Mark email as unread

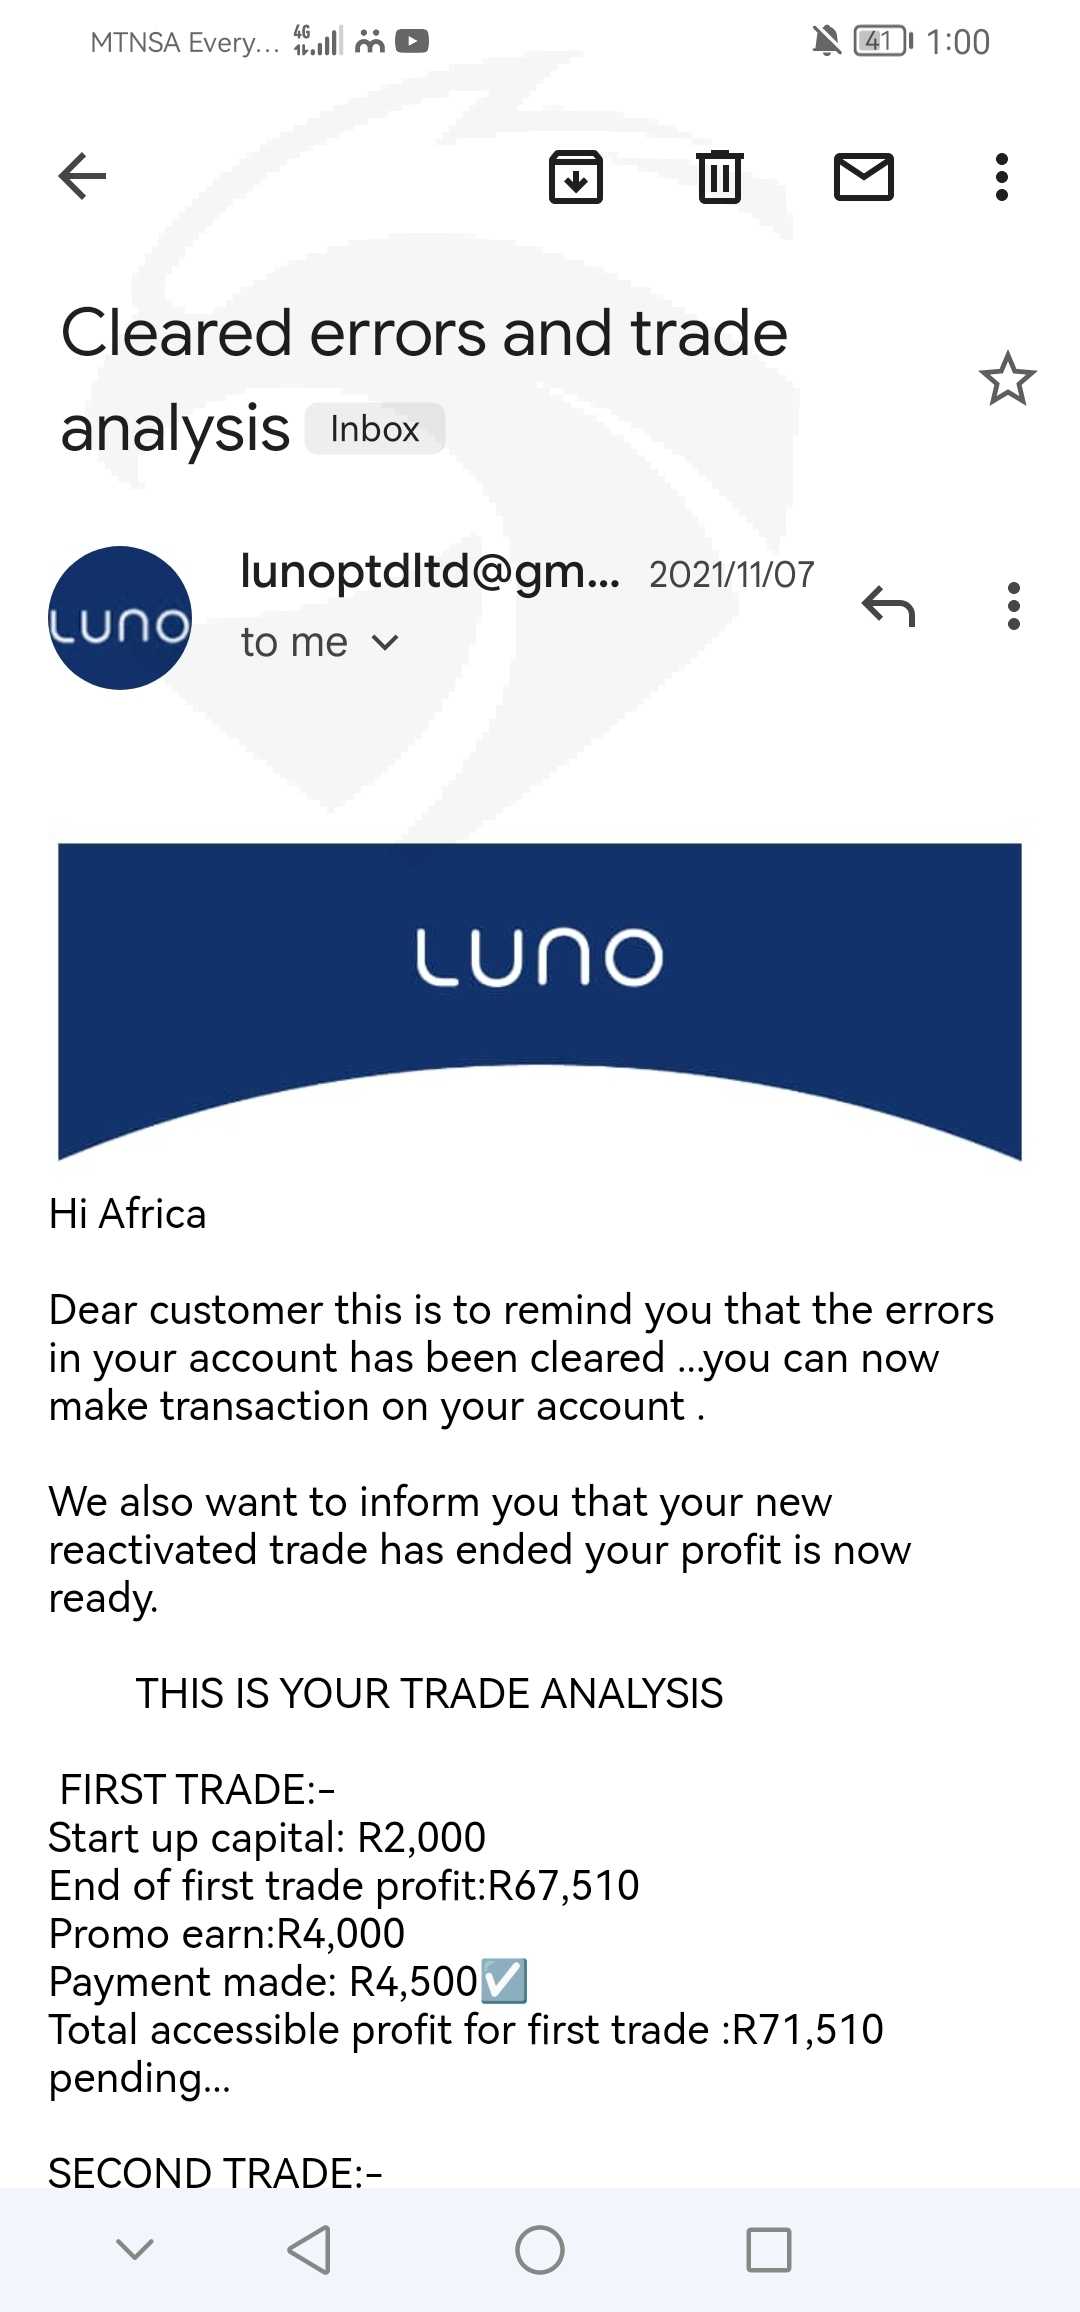863,177
